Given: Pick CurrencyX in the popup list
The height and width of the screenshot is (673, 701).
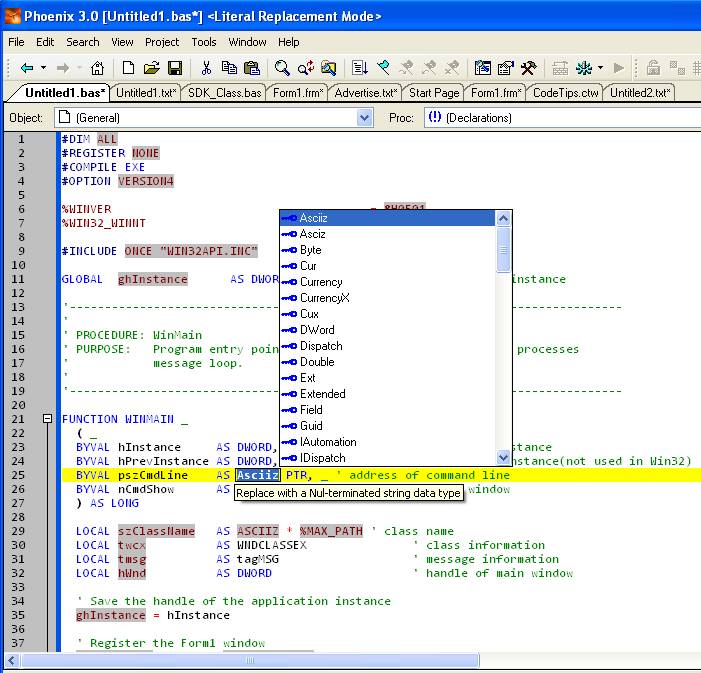Looking at the screenshot, I should click(x=387, y=298).
